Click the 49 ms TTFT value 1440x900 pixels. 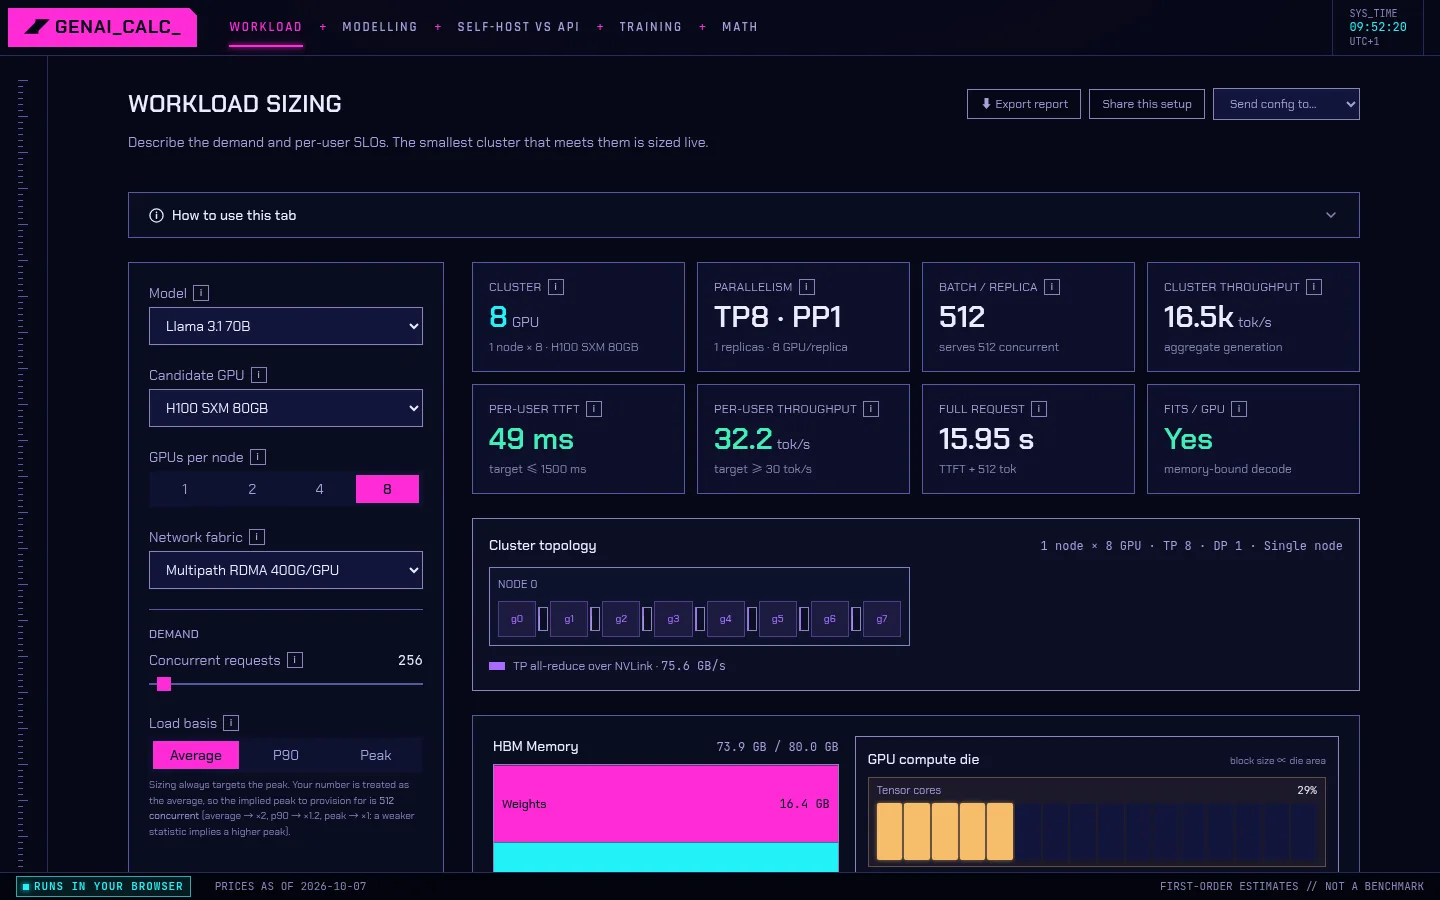coord(531,439)
